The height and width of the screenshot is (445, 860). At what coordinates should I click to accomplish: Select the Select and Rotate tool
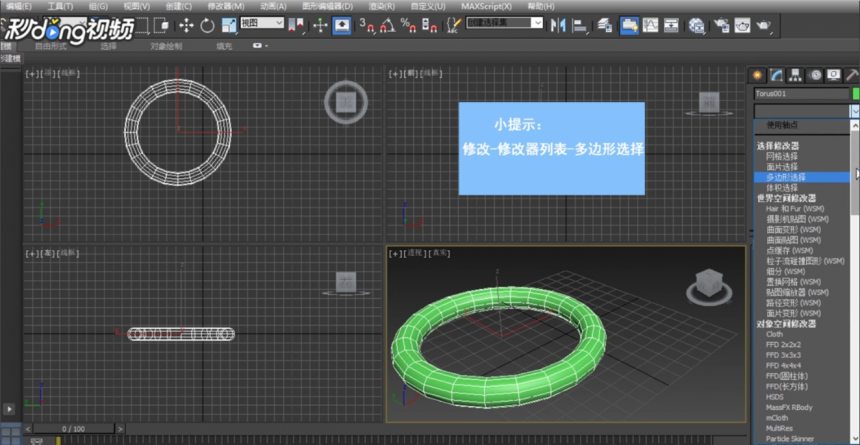click(207, 25)
